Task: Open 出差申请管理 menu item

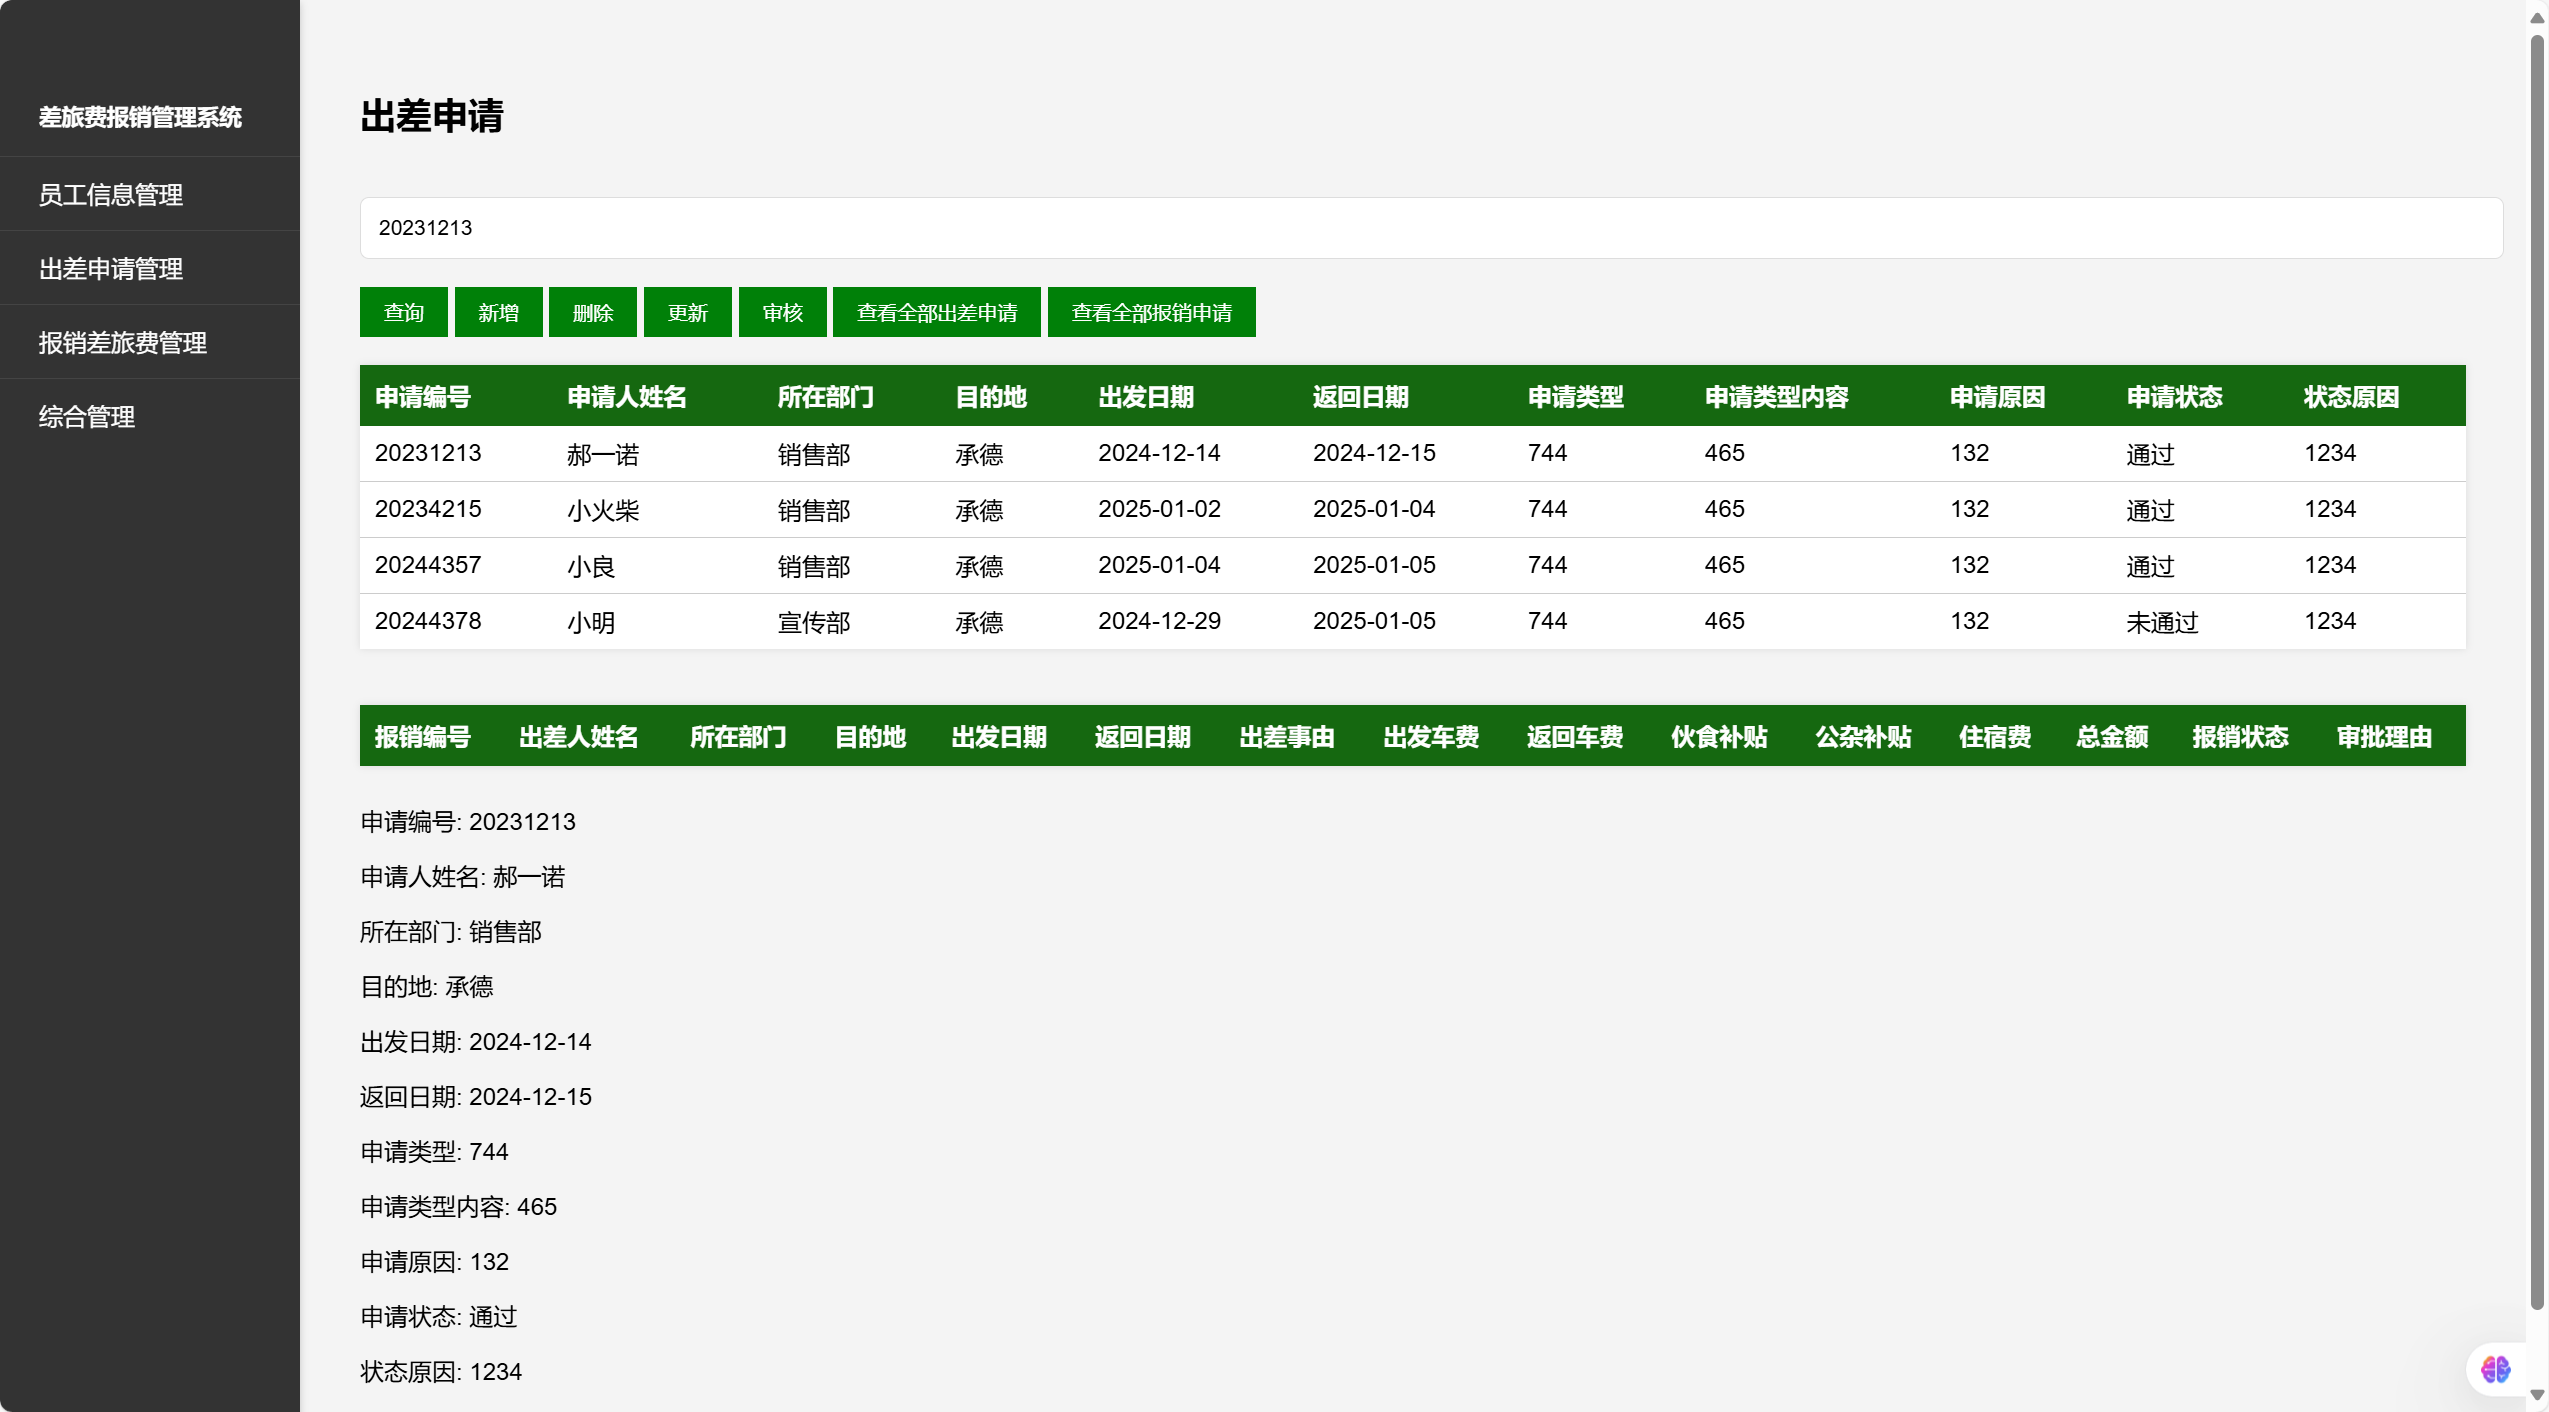Action: point(110,269)
